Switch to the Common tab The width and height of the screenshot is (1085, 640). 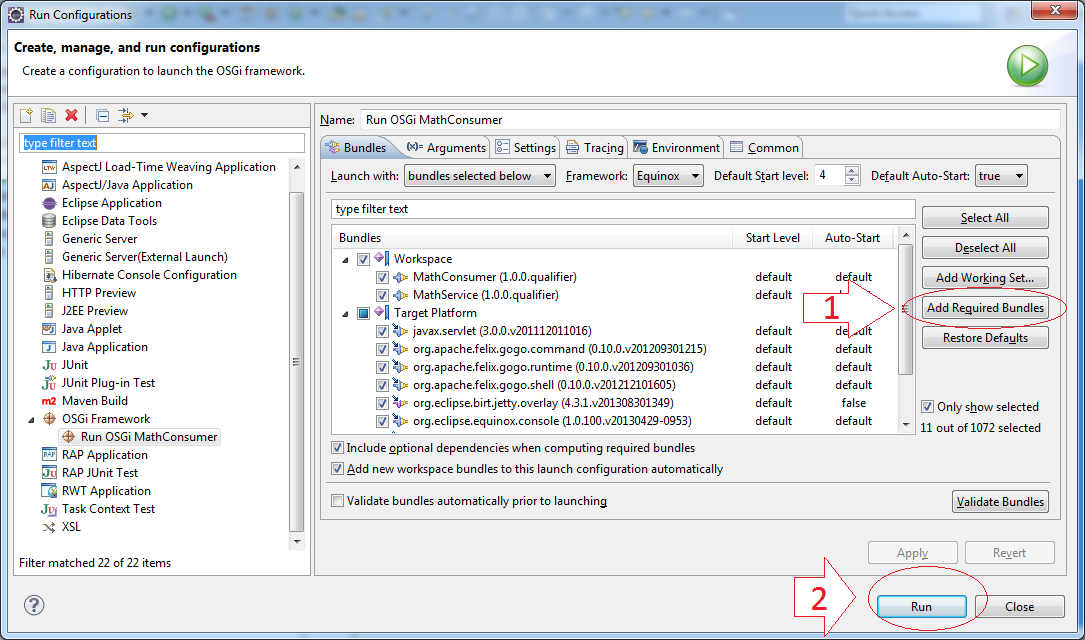(x=765, y=147)
